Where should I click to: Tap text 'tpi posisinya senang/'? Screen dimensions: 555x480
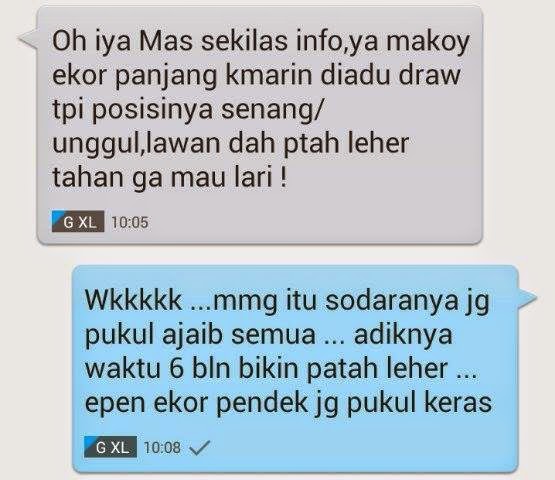pyautogui.click(x=188, y=110)
